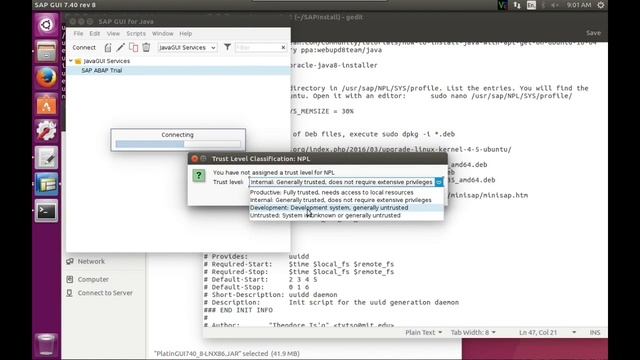640x360 pixels.
Task: Open the SAP GUI dock icon
Action: tap(46, 184)
